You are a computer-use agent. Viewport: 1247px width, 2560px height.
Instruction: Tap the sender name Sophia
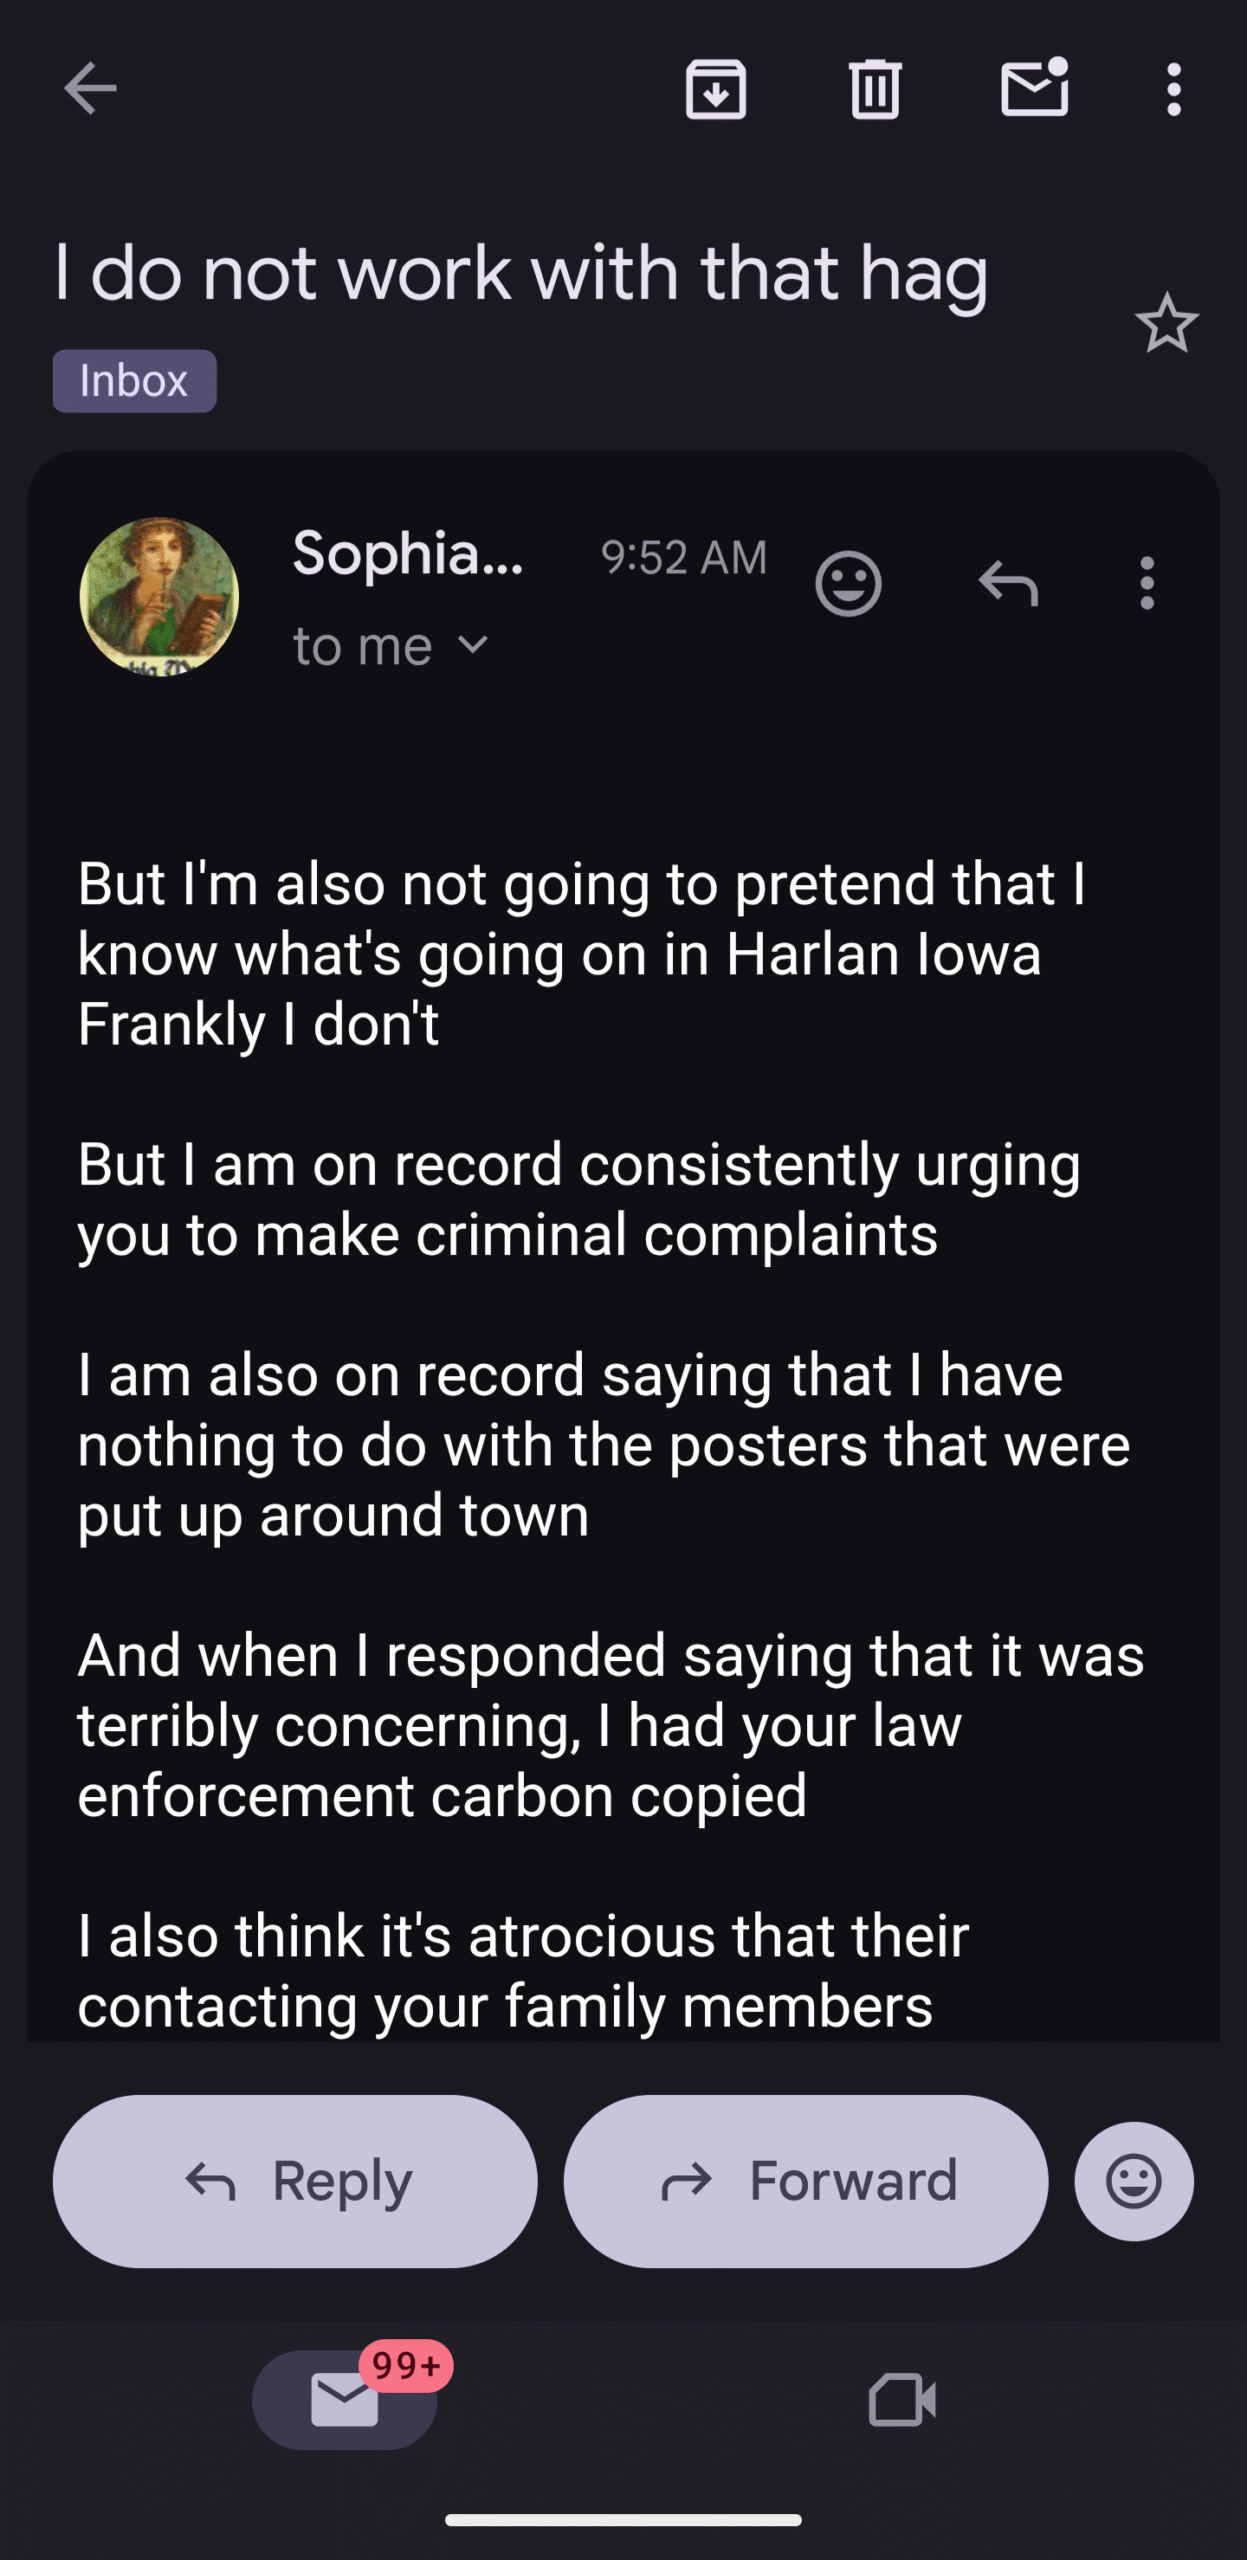click(x=408, y=553)
